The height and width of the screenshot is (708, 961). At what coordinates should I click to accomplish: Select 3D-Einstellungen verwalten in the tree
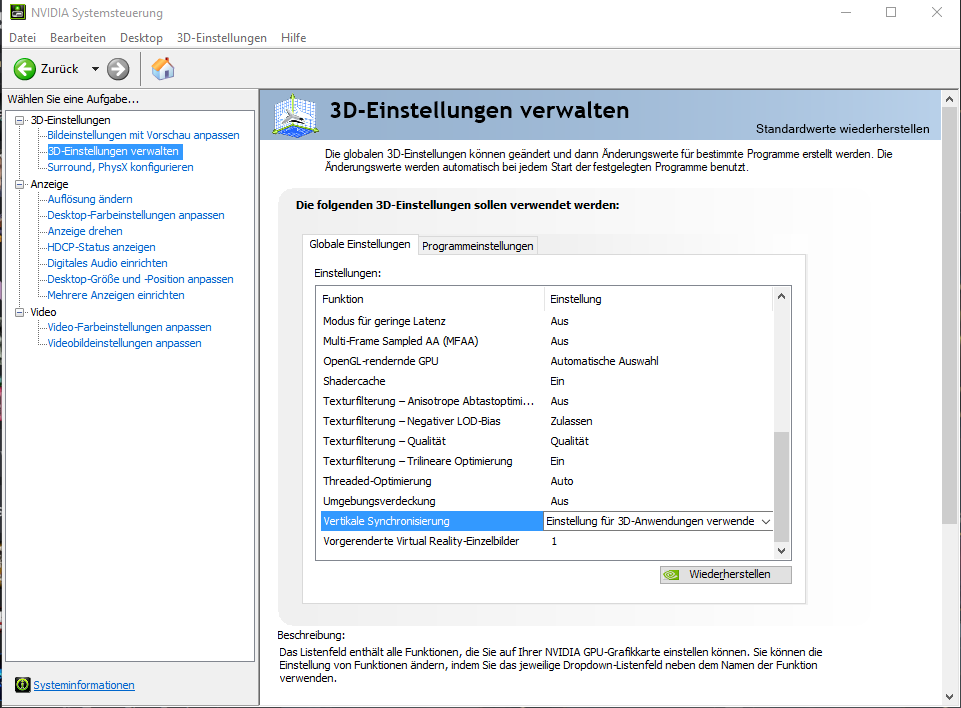113,151
